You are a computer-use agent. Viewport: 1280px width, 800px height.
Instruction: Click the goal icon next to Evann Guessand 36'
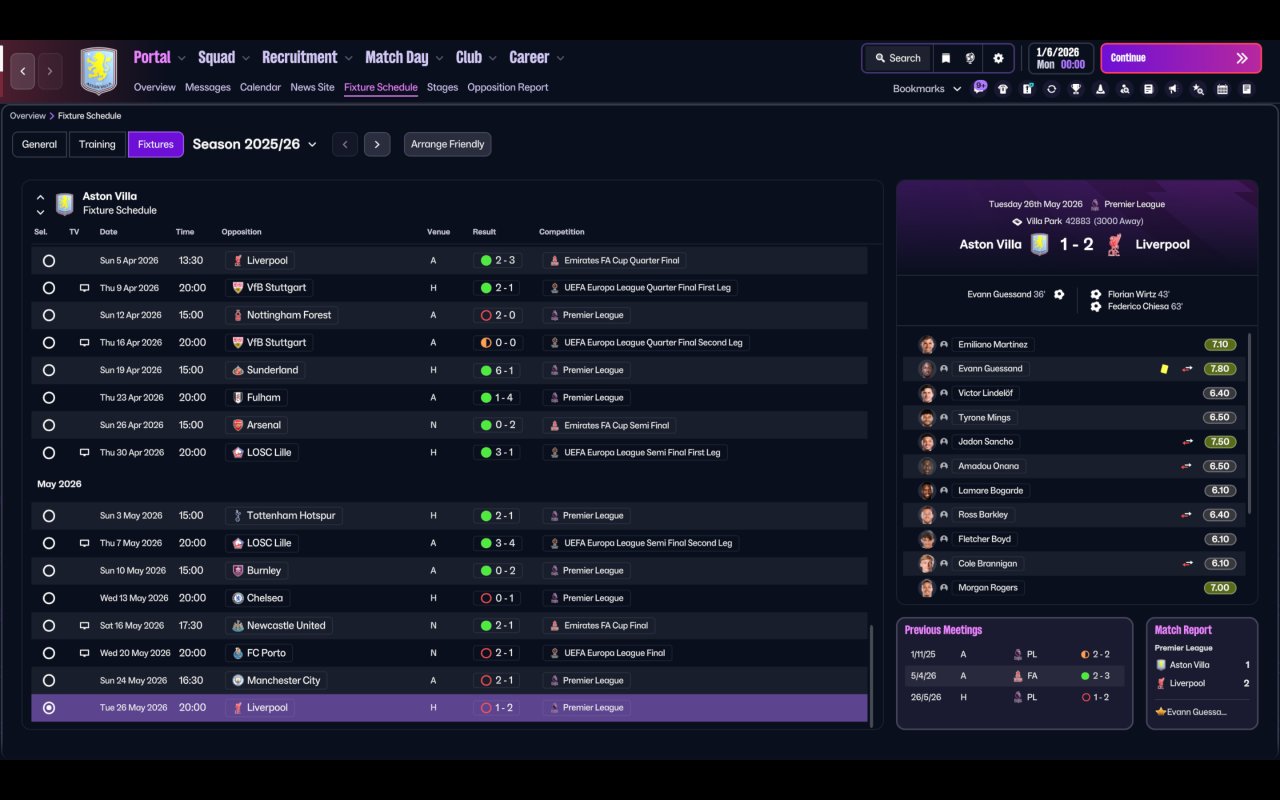tap(1059, 295)
